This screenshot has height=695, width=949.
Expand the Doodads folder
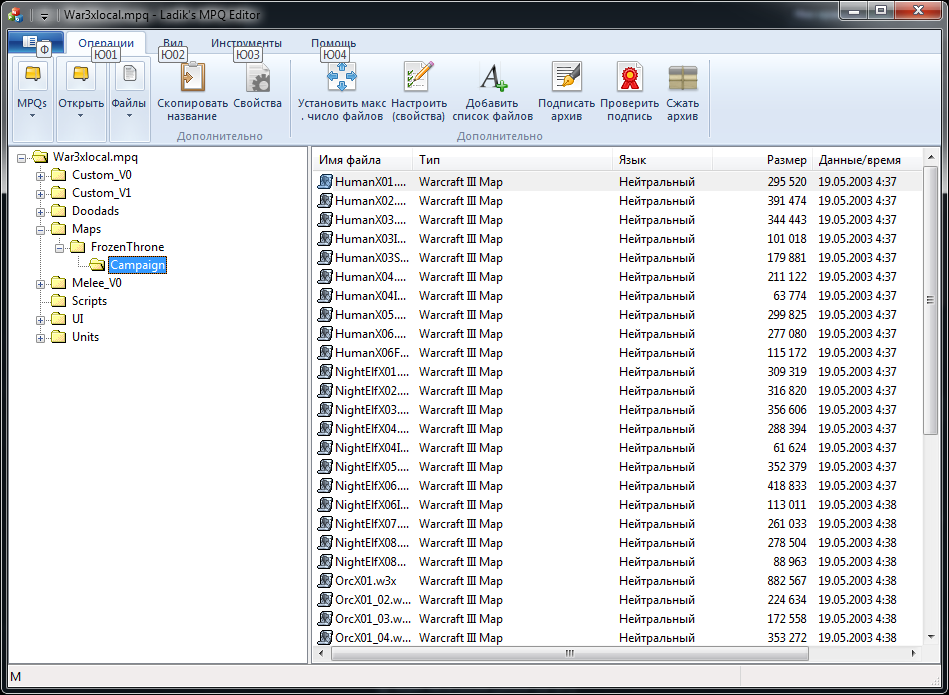point(41,212)
